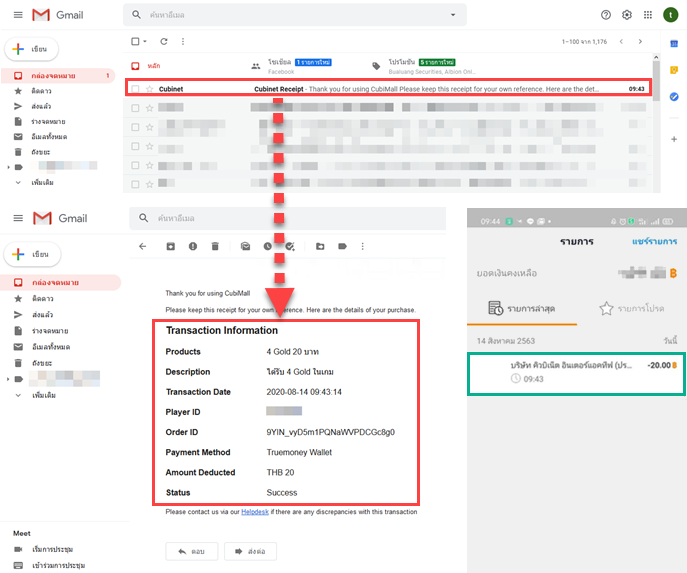Screen dimensions: 687x573
Task: Tick the select-all checkbox above the inbox
Action: (135, 41)
